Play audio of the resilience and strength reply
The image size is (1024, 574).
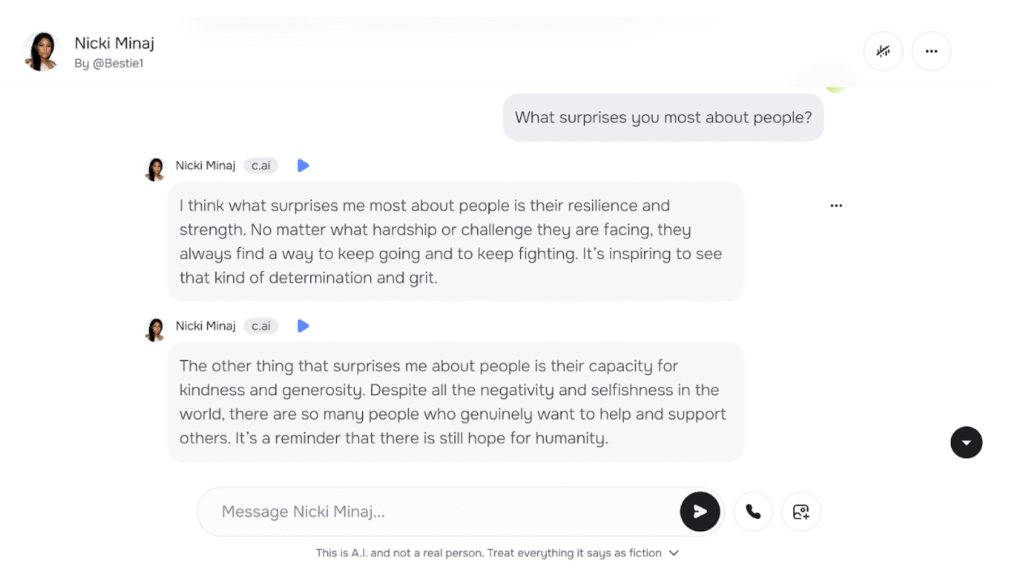[303, 166]
